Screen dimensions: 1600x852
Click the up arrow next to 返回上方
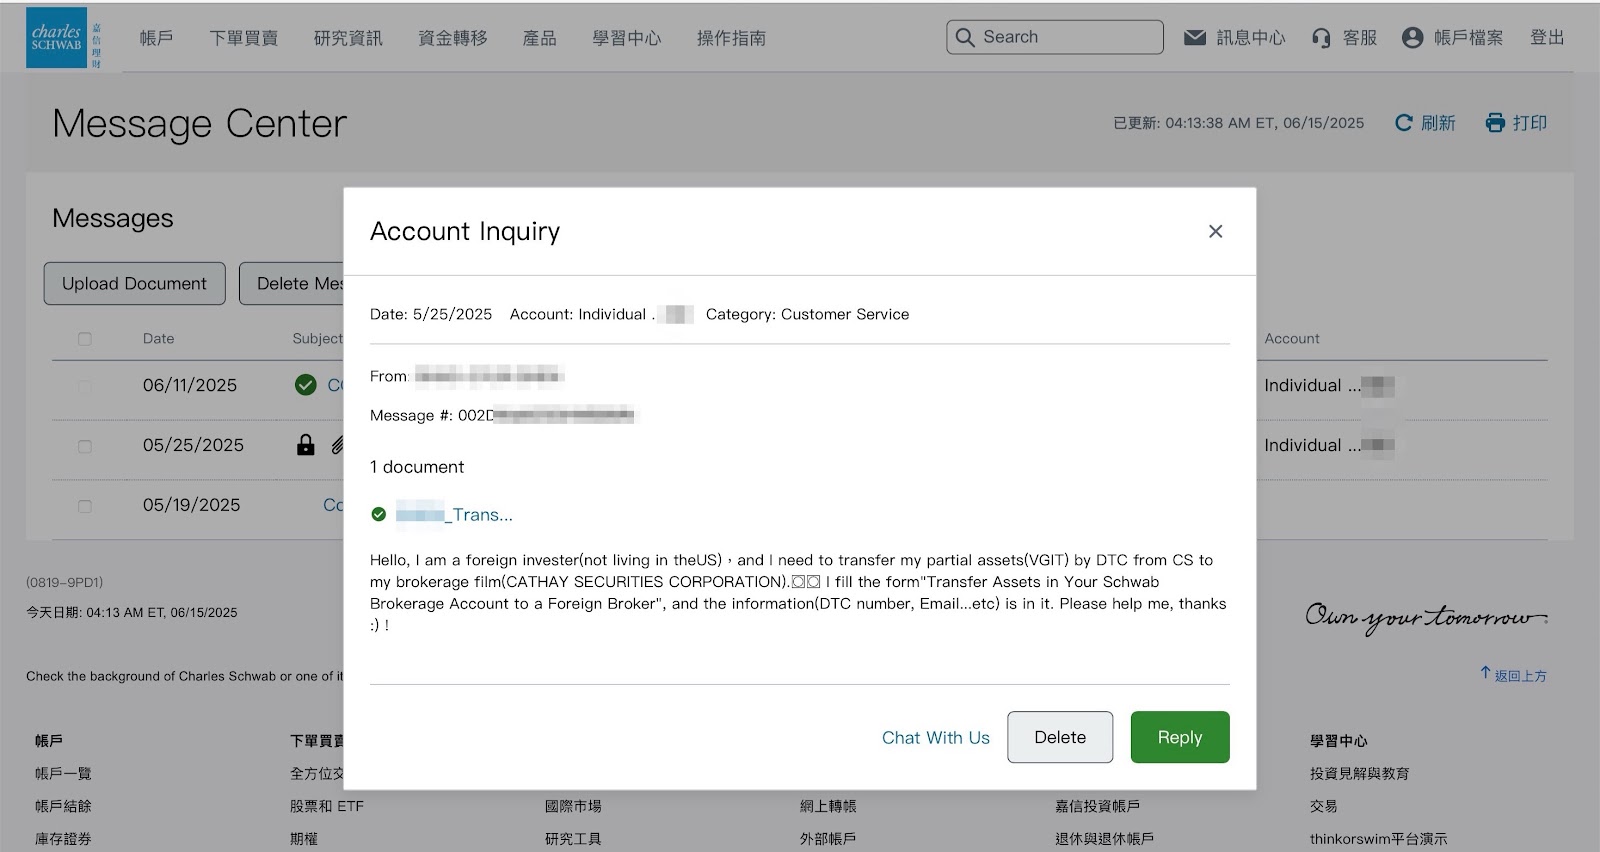pos(1485,674)
